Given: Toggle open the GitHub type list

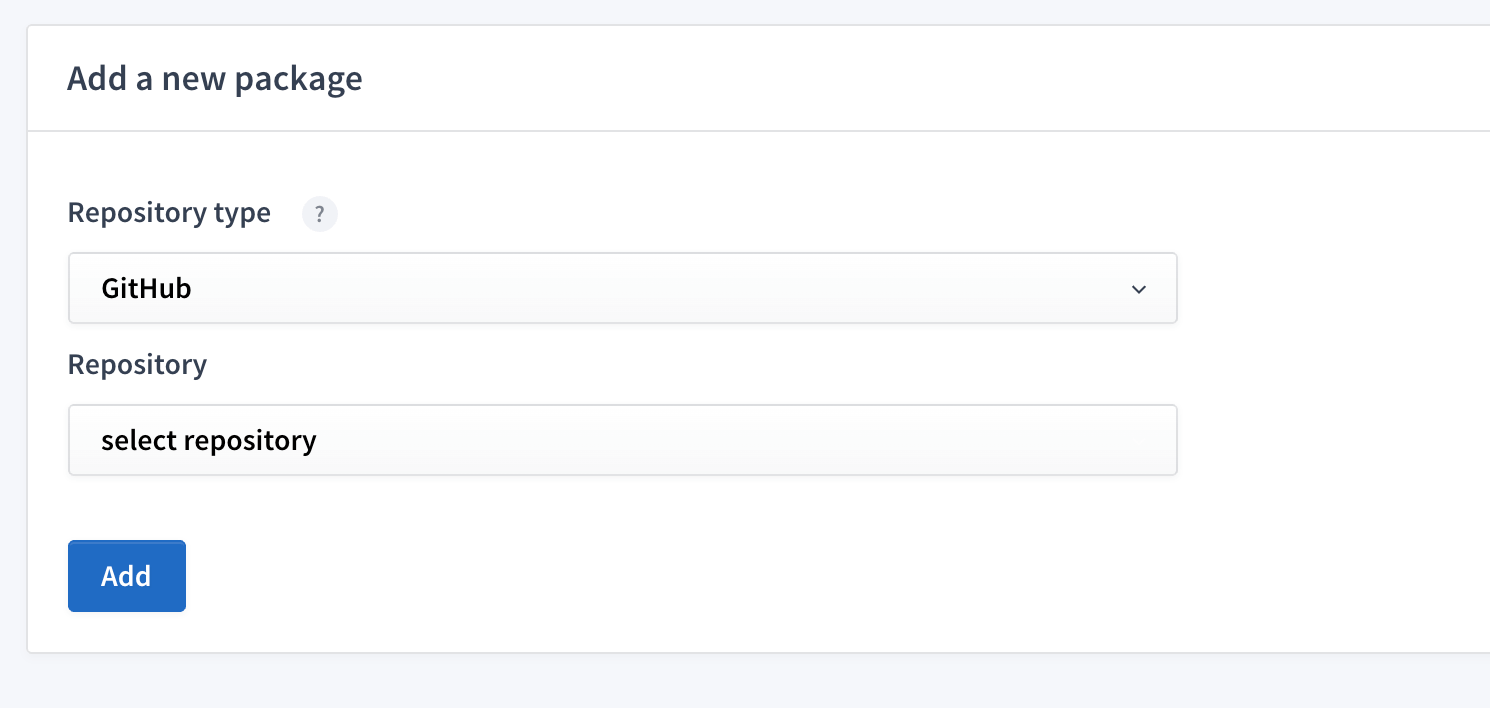Looking at the screenshot, I should 622,288.
